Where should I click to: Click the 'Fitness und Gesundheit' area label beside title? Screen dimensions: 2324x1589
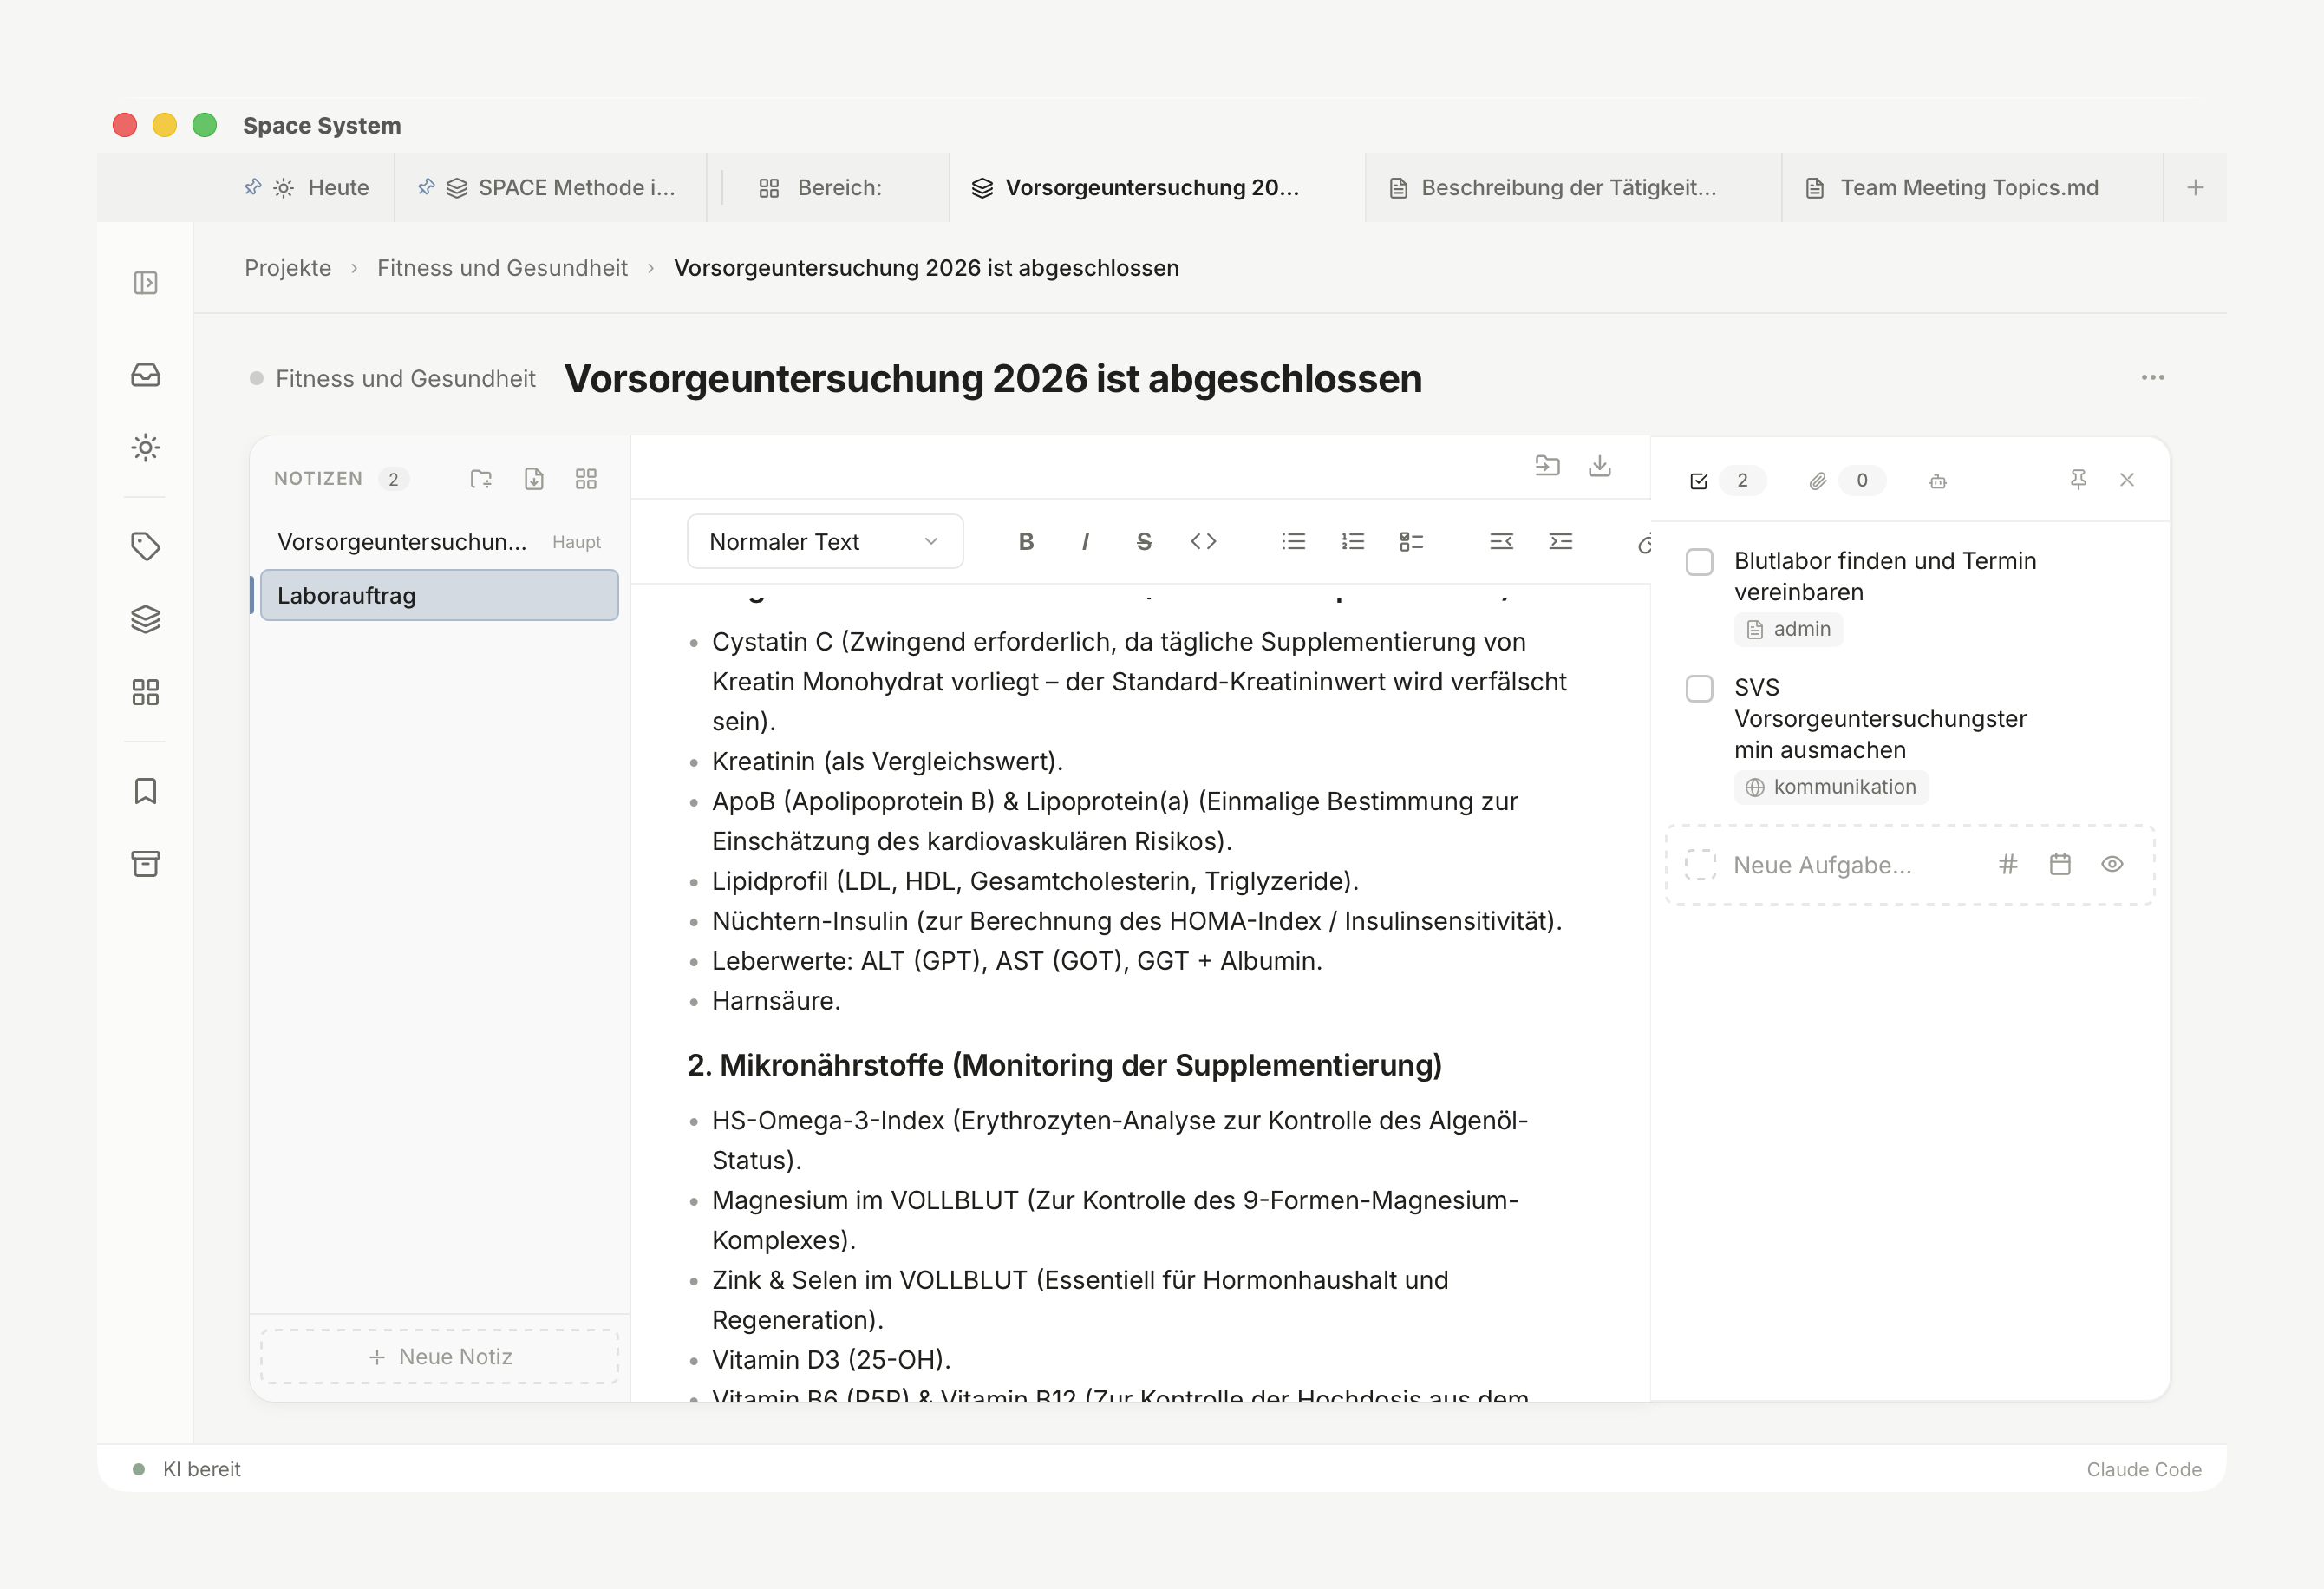pyautogui.click(x=405, y=379)
